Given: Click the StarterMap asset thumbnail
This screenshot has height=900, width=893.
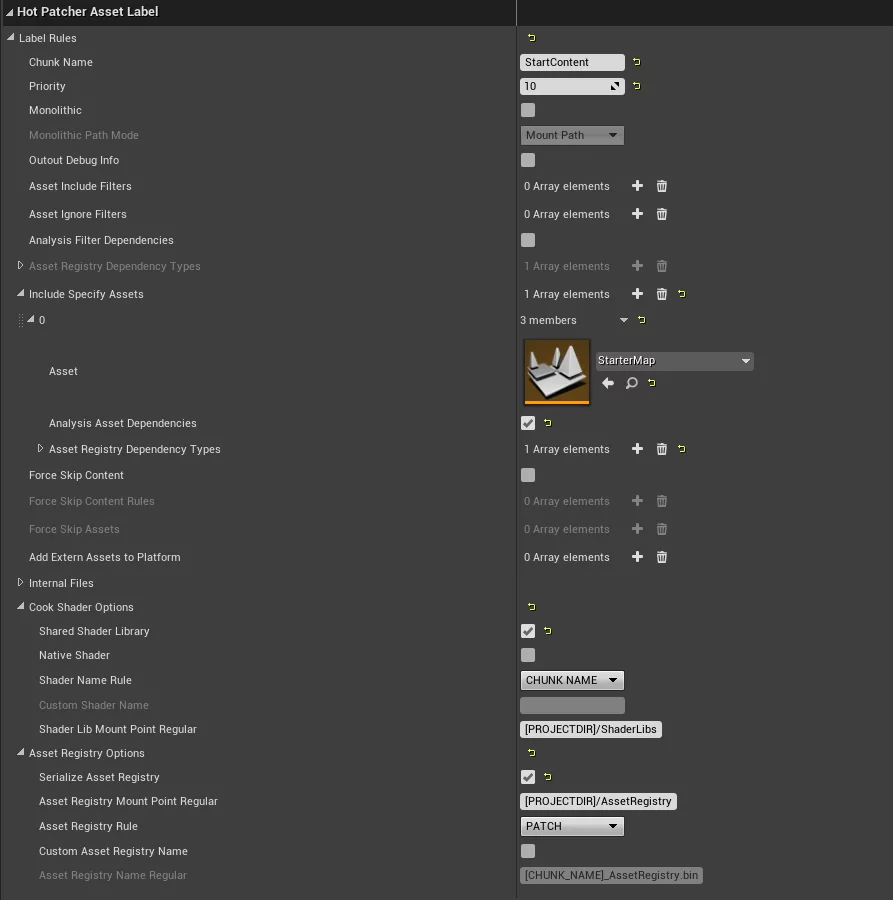Looking at the screenshot, I should [557, 371].
